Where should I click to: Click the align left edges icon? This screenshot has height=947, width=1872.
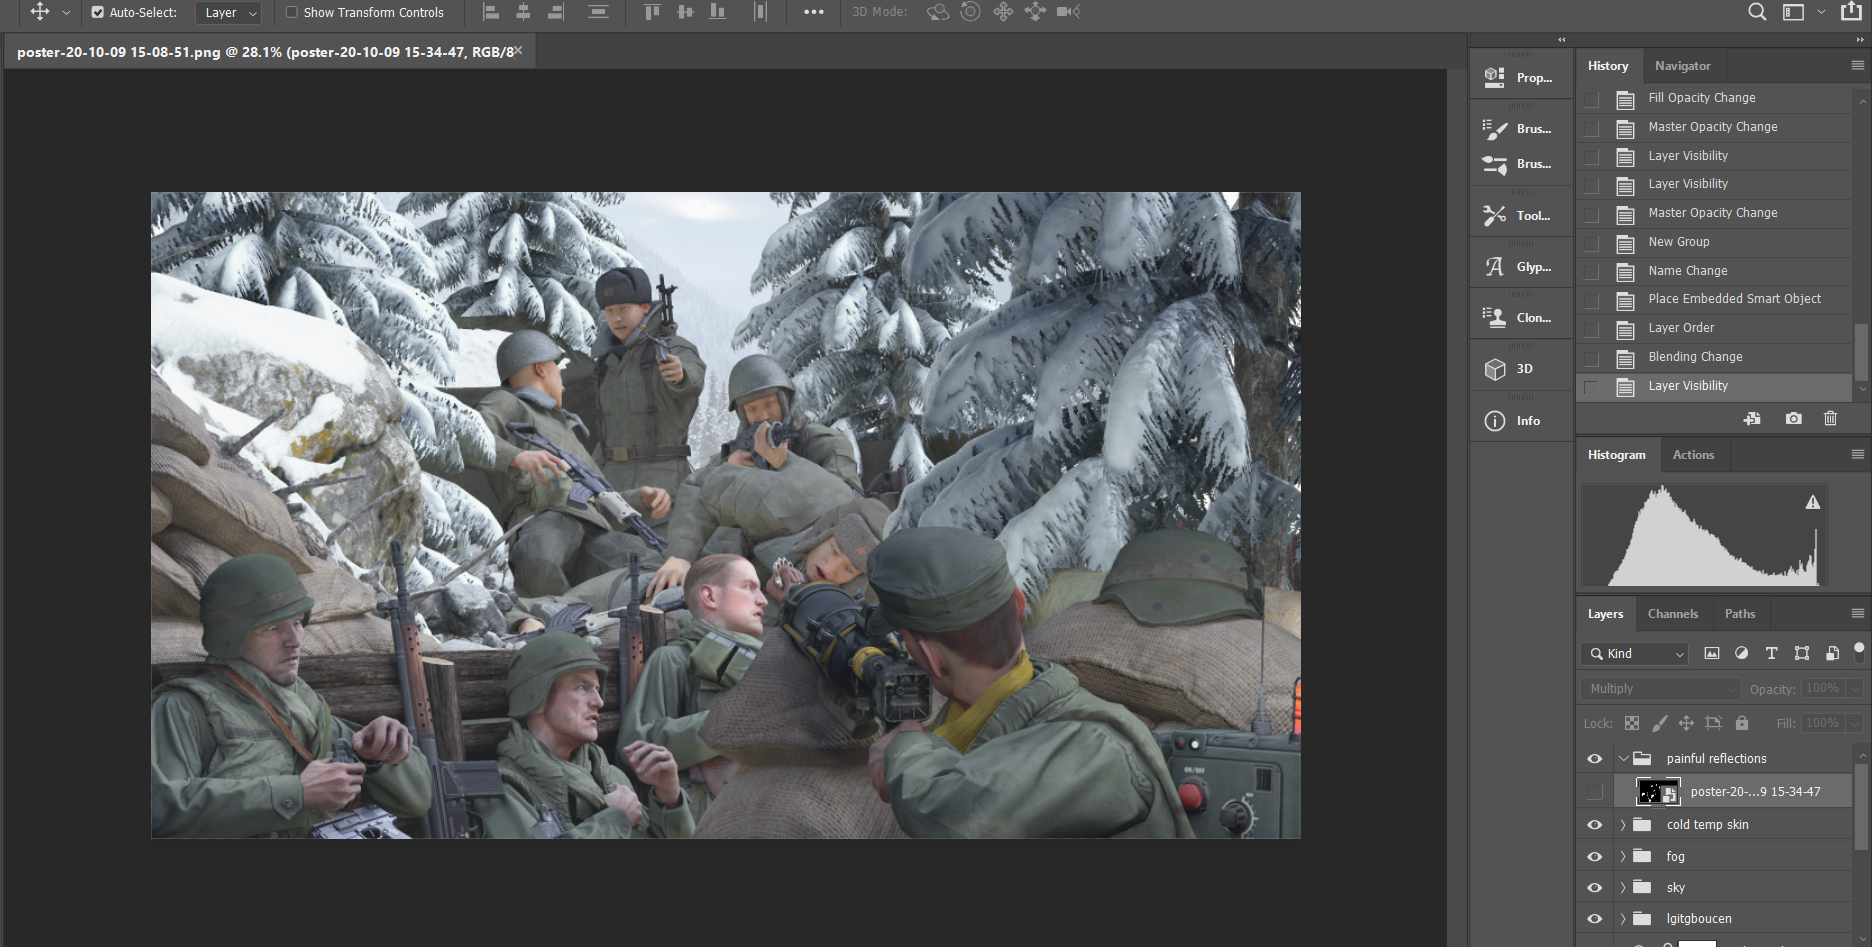pos(491,12)
